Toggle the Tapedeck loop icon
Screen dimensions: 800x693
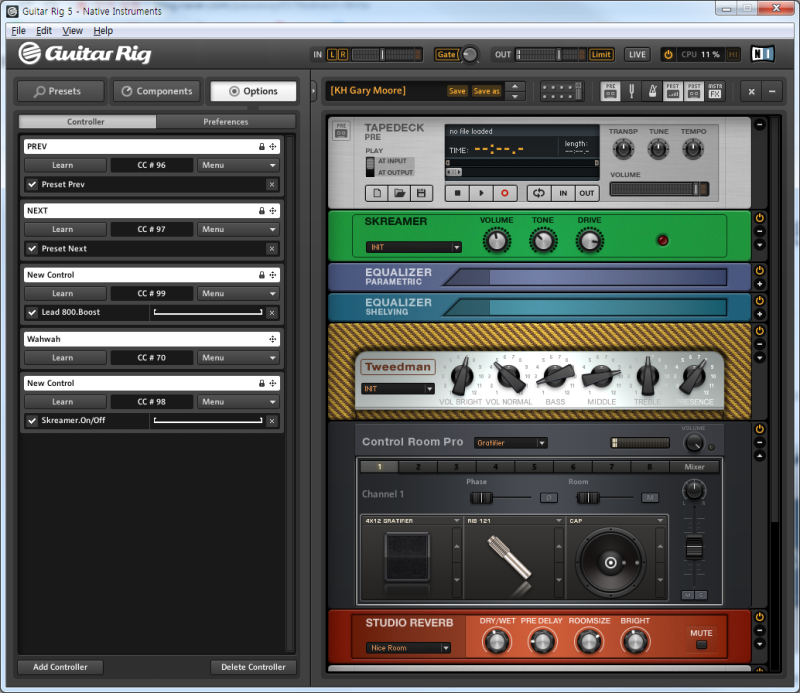pyautogui.click(x=539, y=193)
